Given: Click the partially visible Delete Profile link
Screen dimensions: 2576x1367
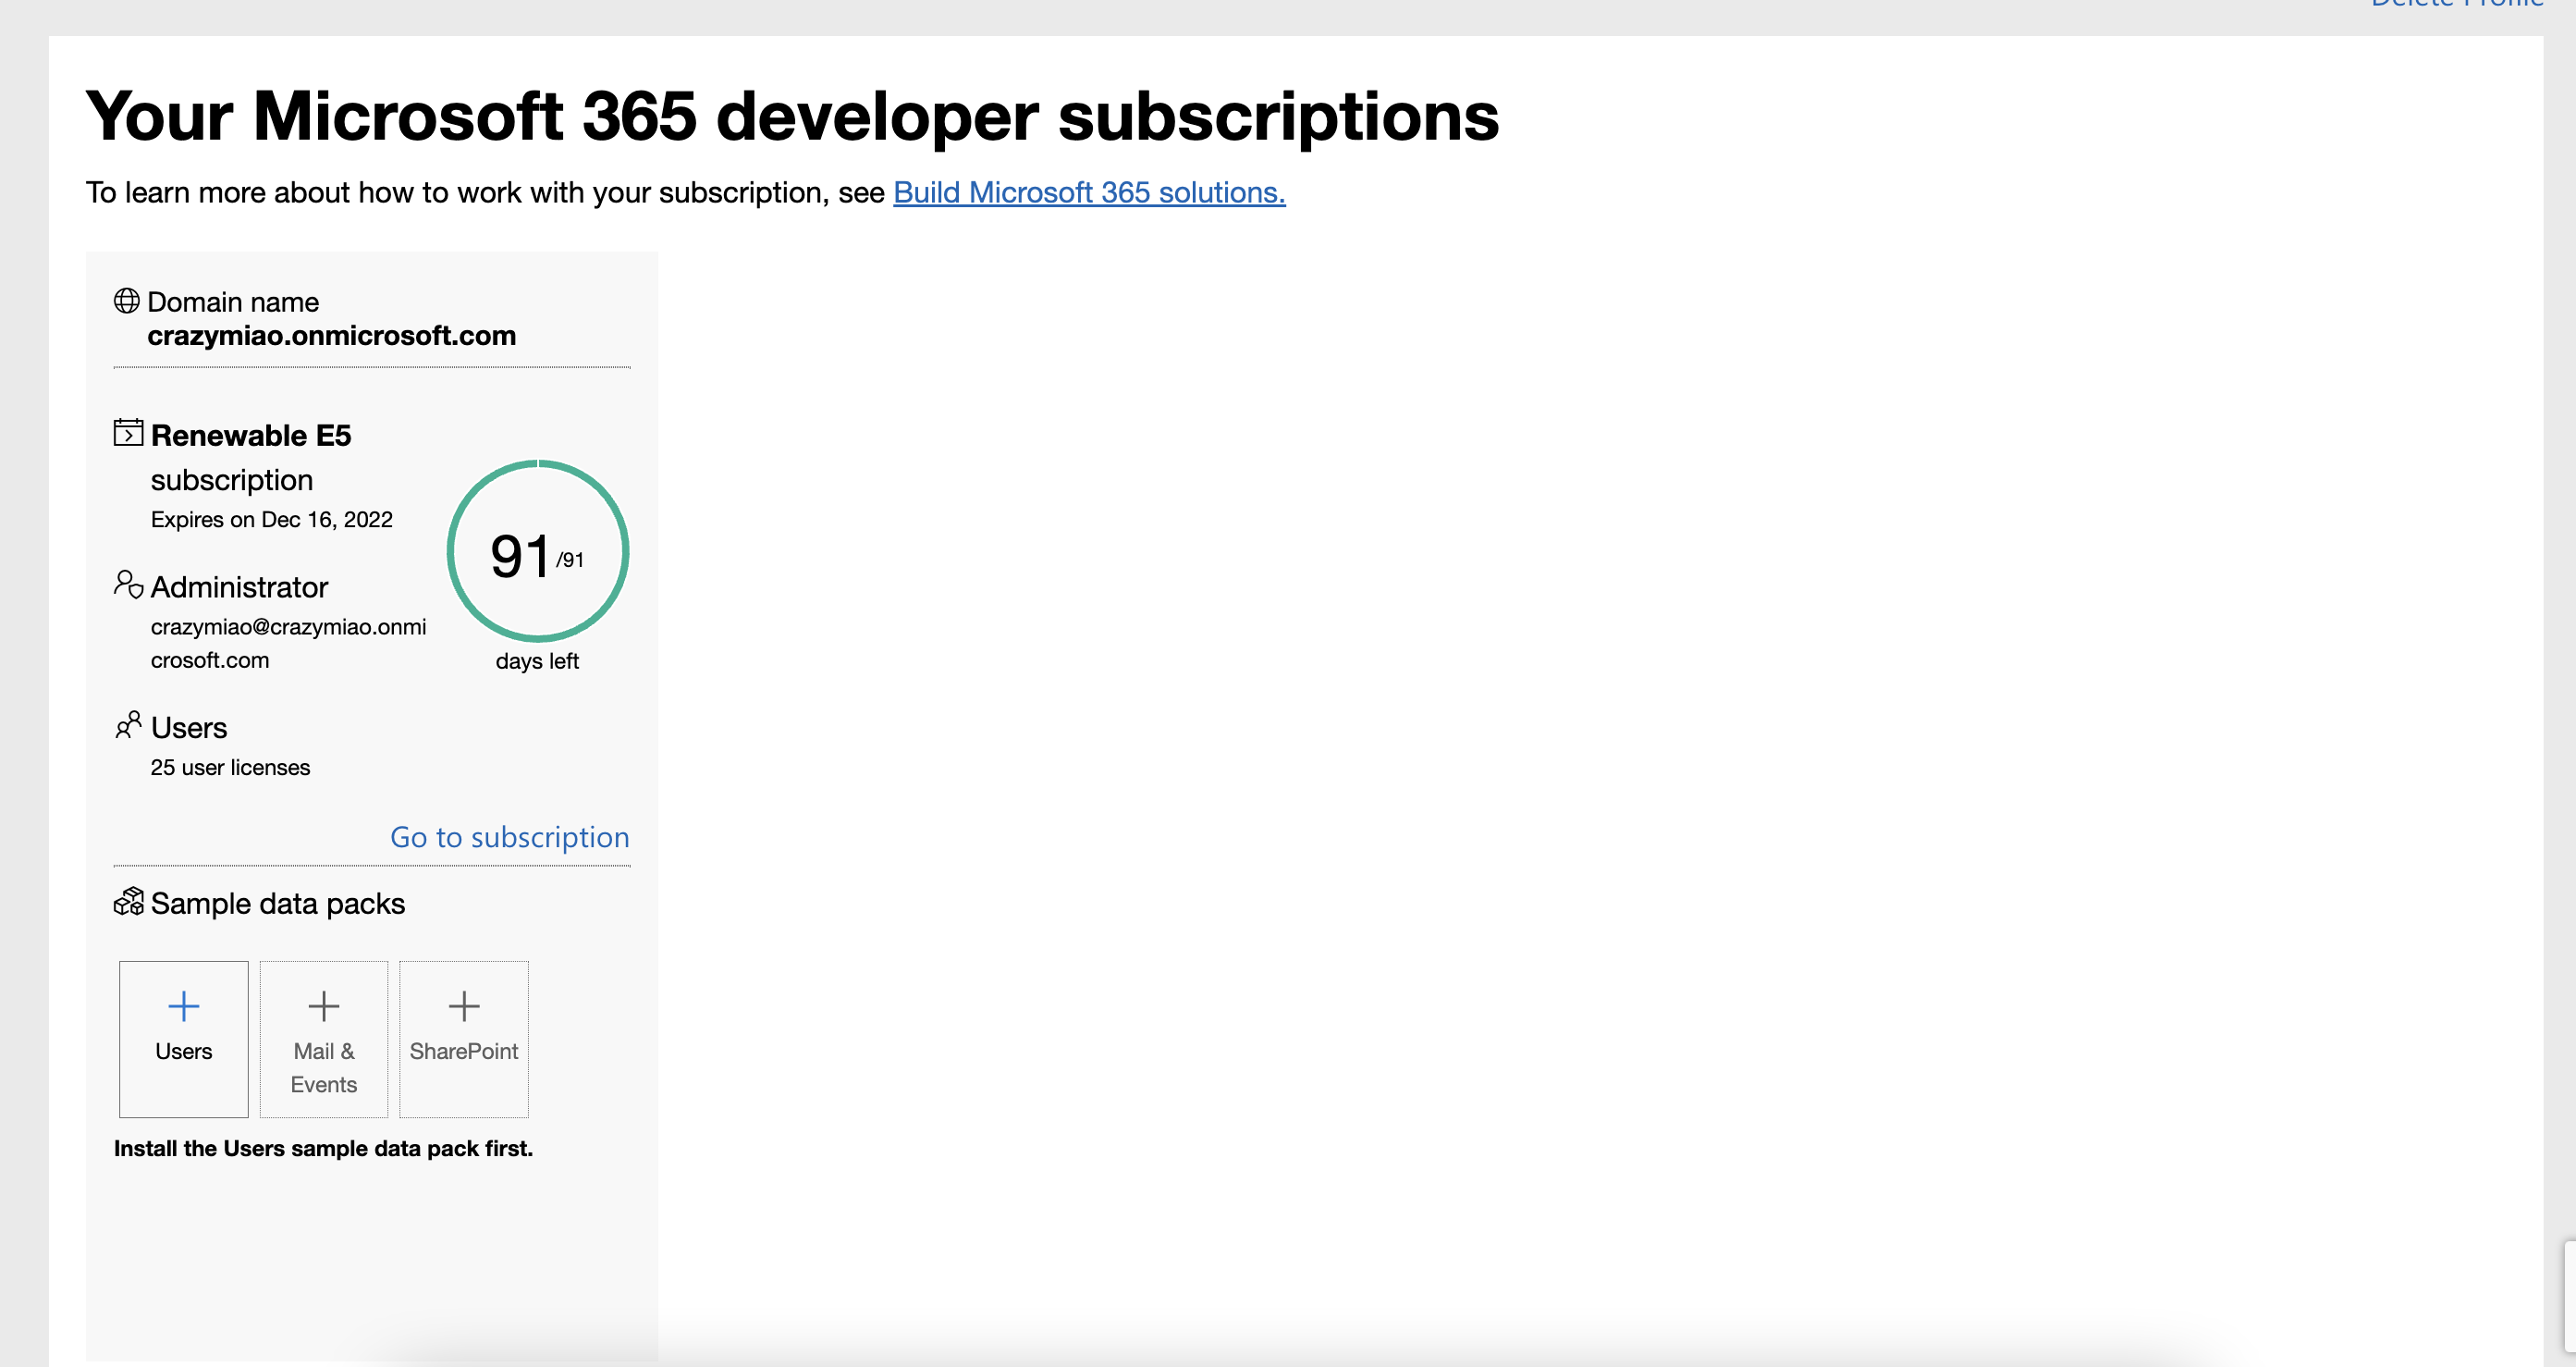Looking at the screenshot, I should pos(2457,4).
